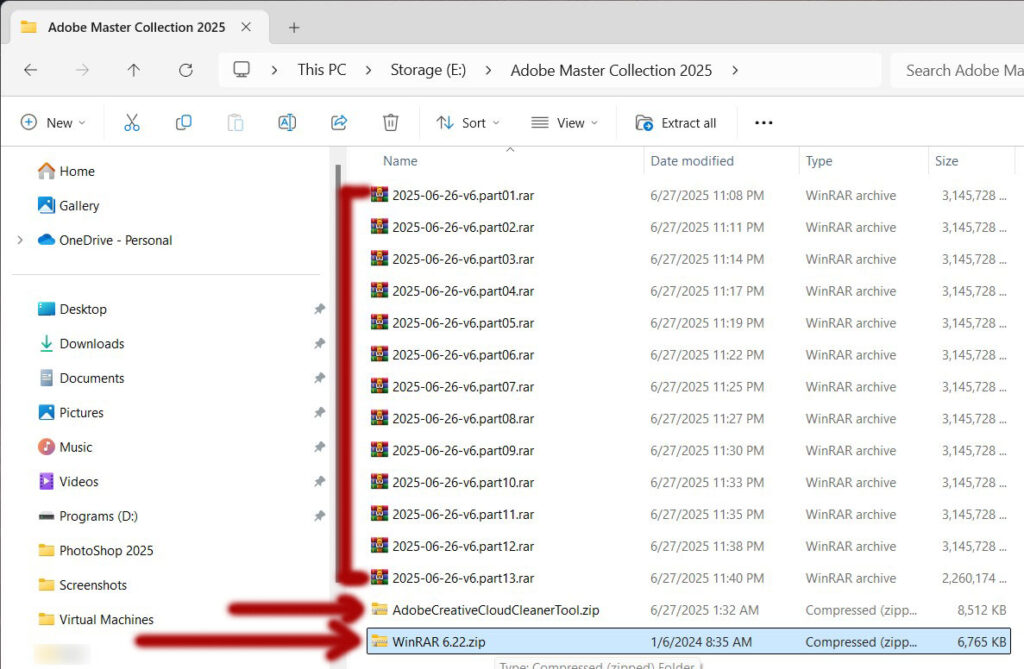
Task: Click Adobe Master Collection 2025 breadcrumb
Action: (611, 70)
